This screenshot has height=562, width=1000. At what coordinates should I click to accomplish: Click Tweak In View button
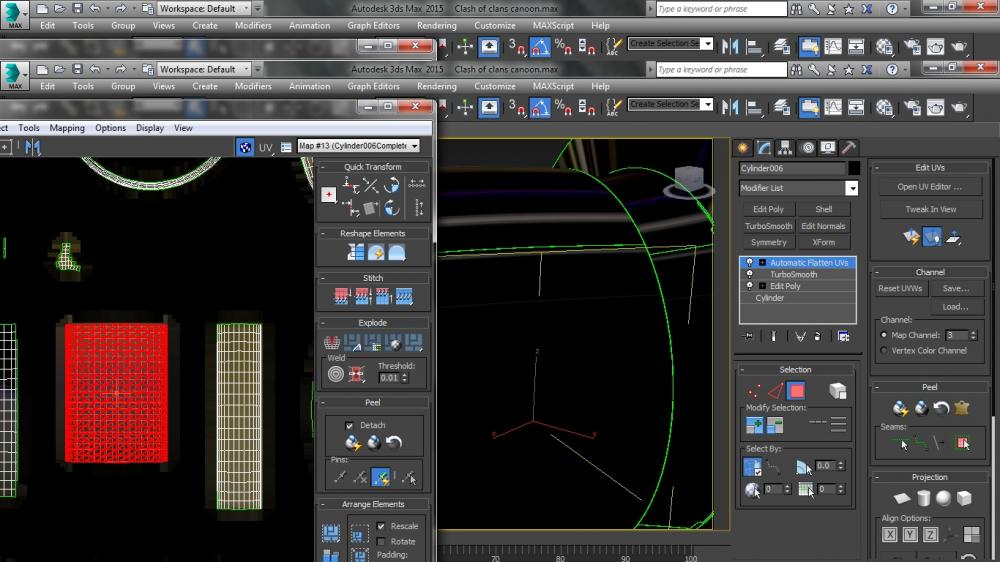[930, 209]
